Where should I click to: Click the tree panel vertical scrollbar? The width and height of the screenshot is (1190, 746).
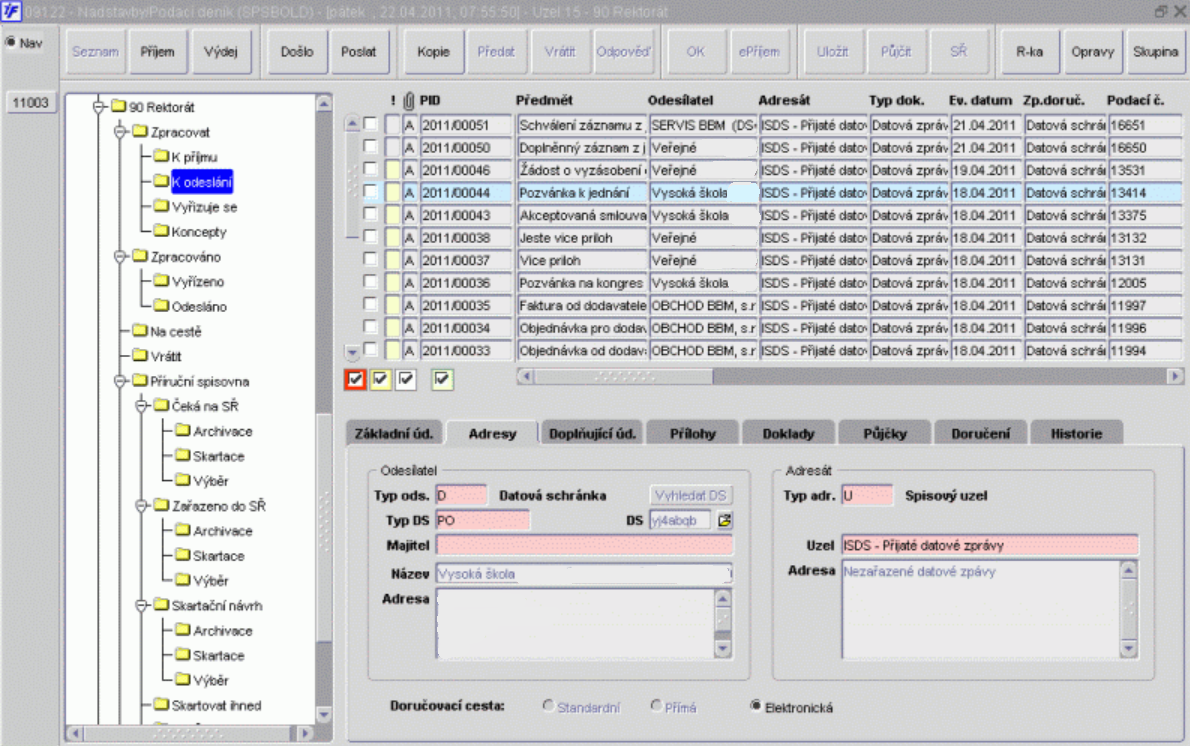[324, 408]
